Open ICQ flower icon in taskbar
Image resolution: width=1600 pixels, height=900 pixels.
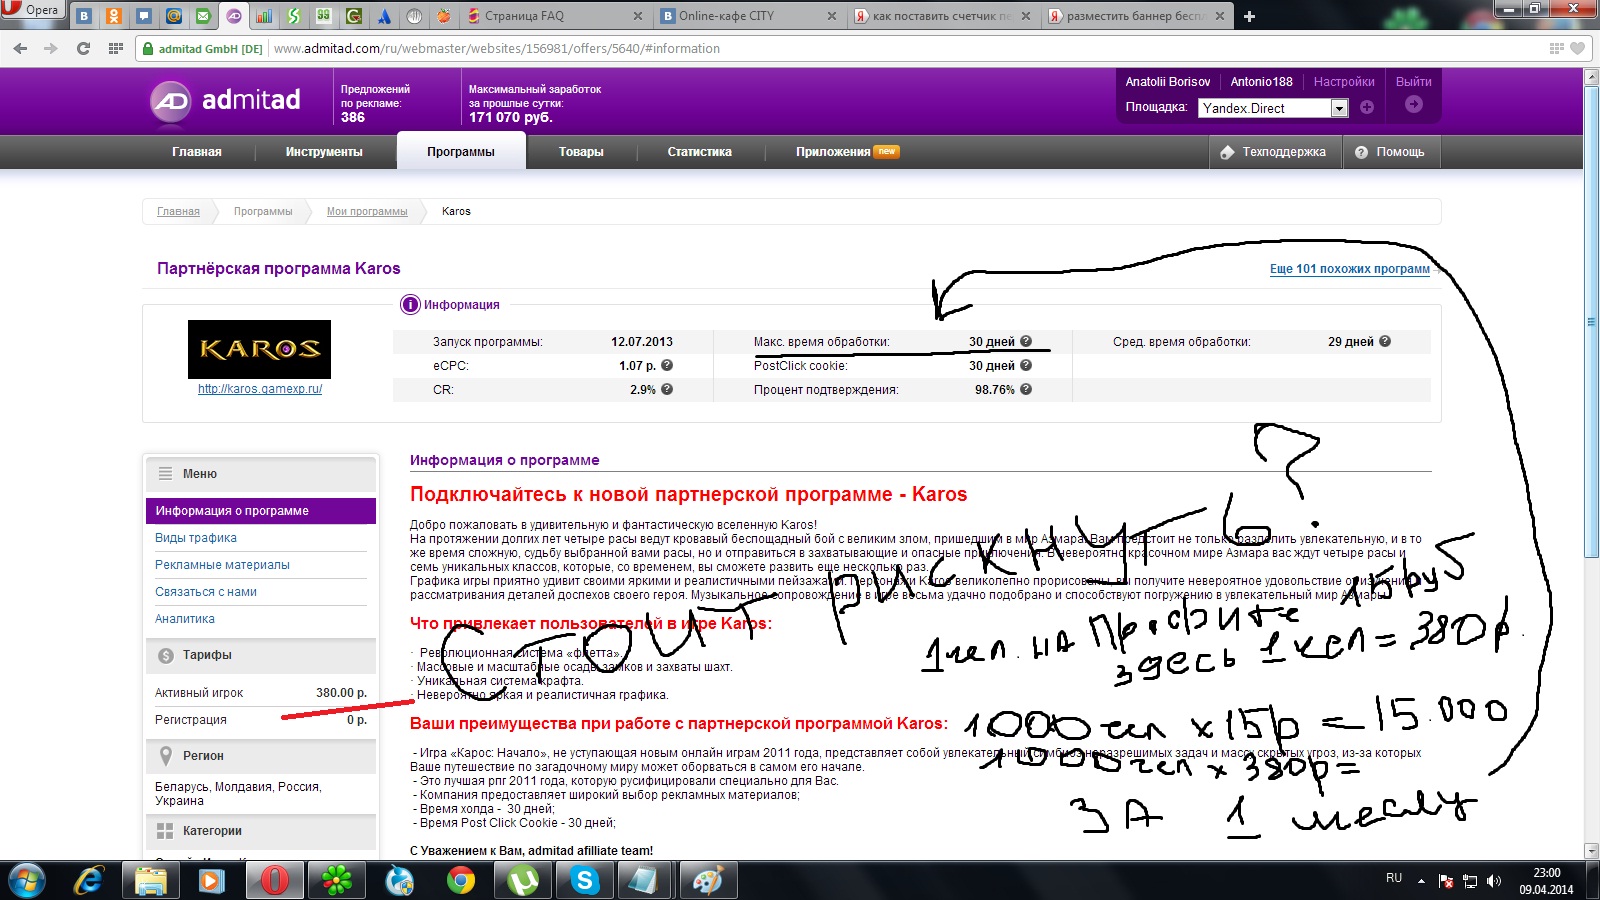337,881
